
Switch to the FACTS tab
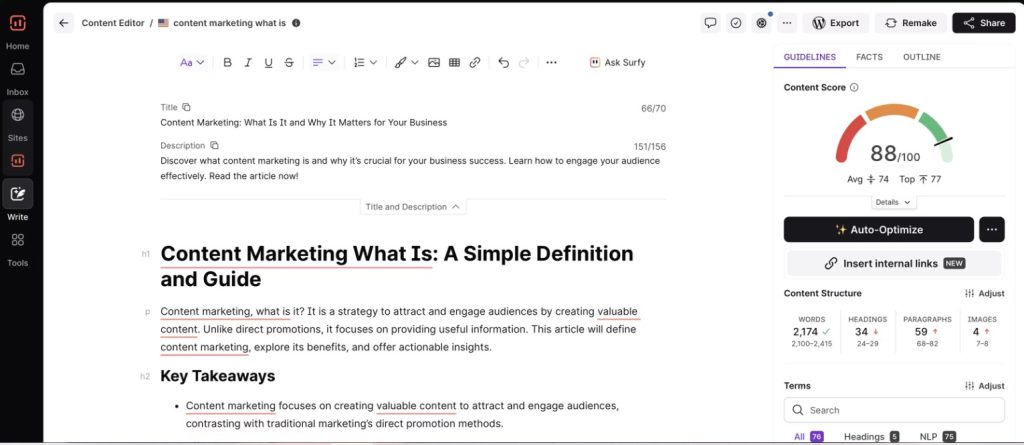pyautogui.click(x=869, y=57)
